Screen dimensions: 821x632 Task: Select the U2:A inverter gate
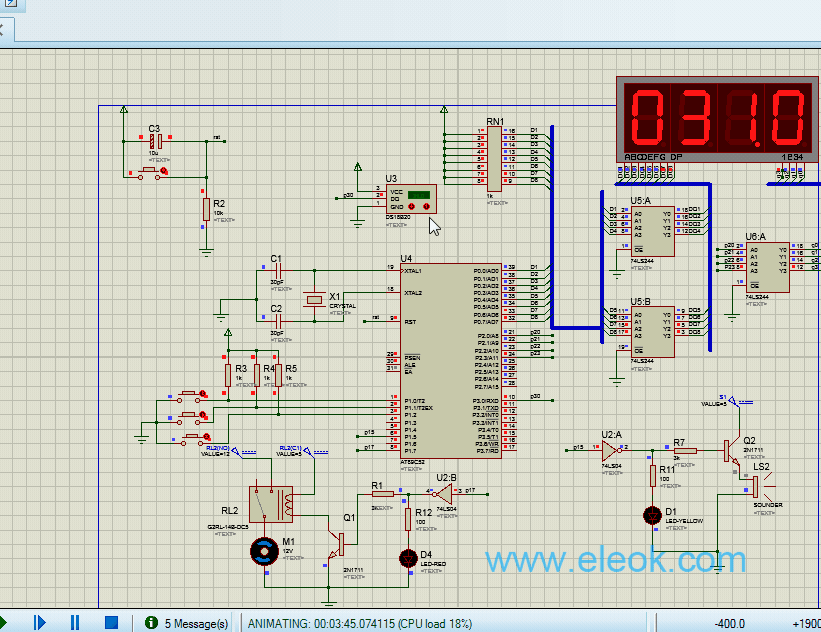pyautogui.click(x=610, y=450)
